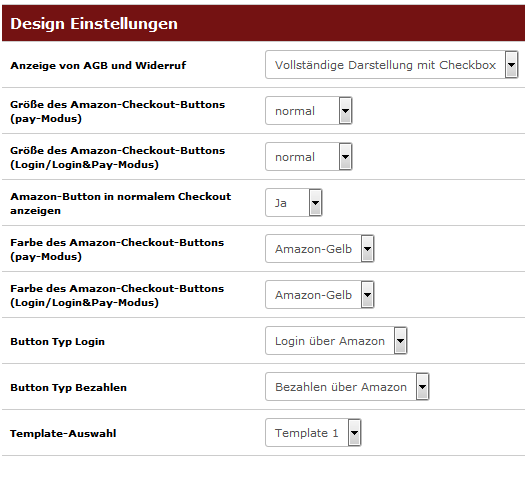Click arrow next to the Ja value
This screenshot has width=525, height=478.
[x=315, y=203]
